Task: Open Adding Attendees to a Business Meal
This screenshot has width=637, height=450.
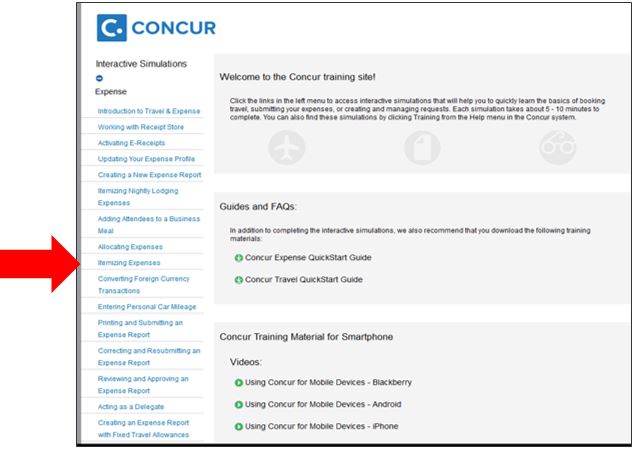Action: click(x=149, y=225)
